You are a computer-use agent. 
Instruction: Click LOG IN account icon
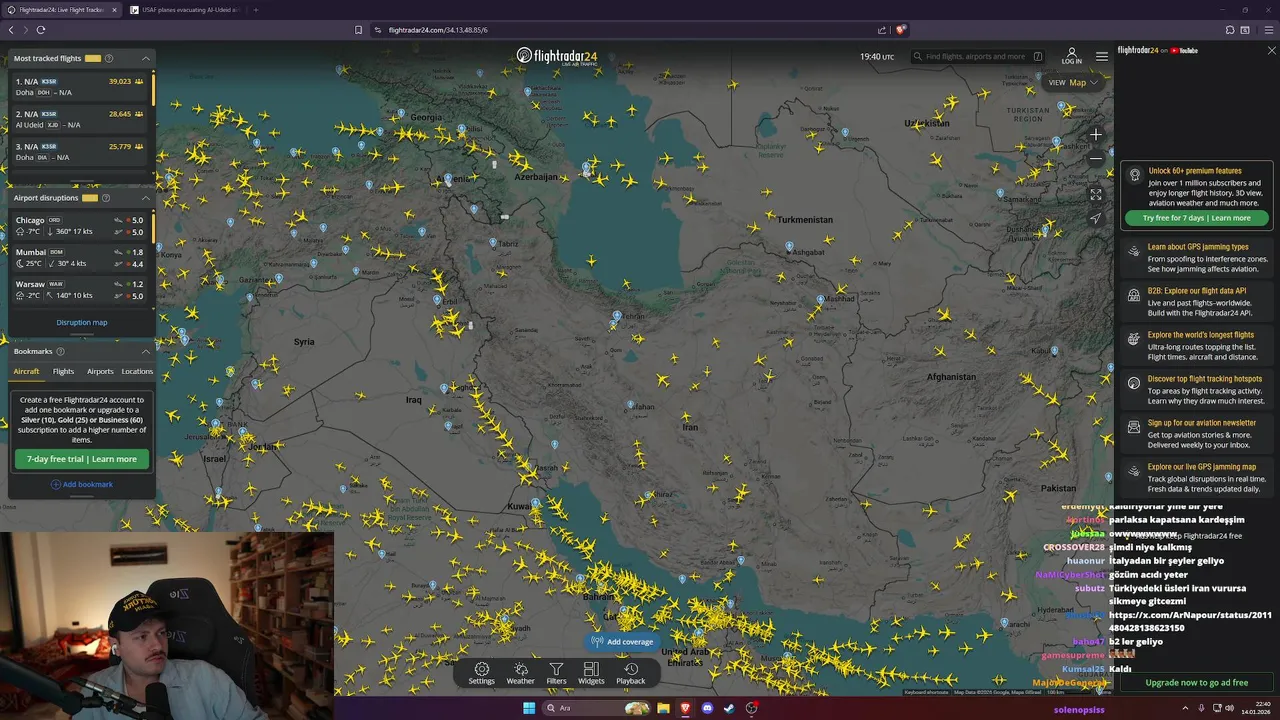coord(1072,56)
